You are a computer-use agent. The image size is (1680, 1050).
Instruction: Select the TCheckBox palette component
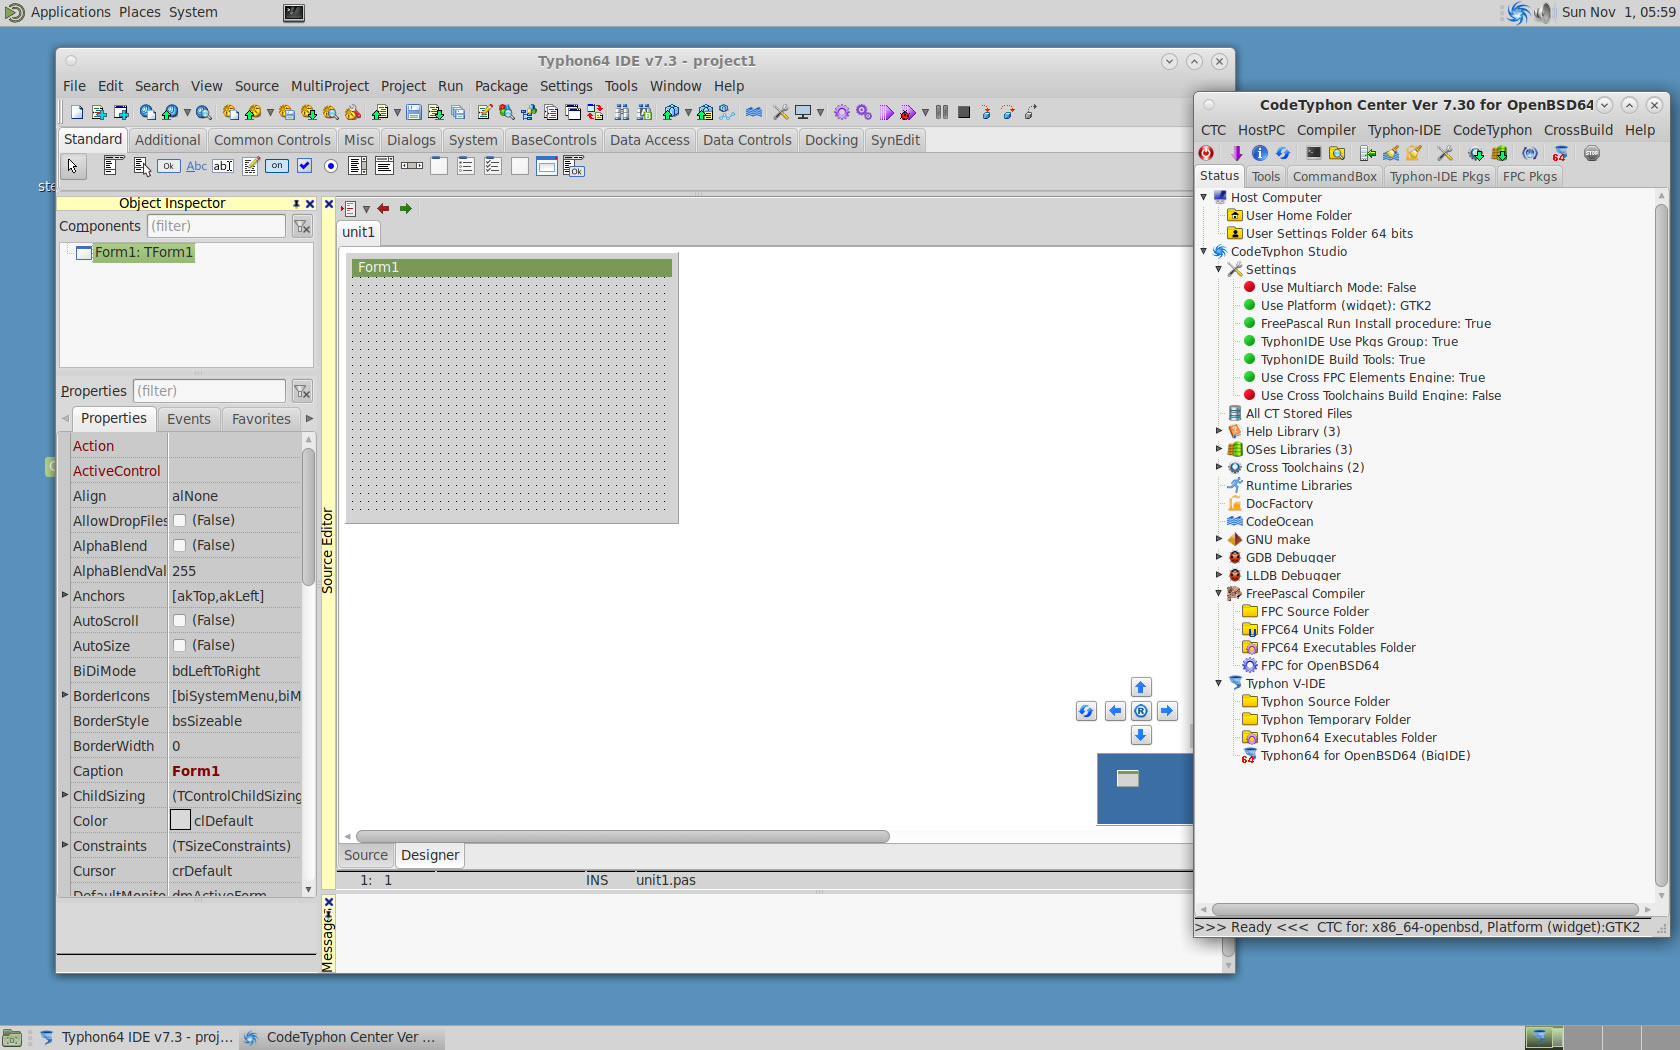[304, 166]
